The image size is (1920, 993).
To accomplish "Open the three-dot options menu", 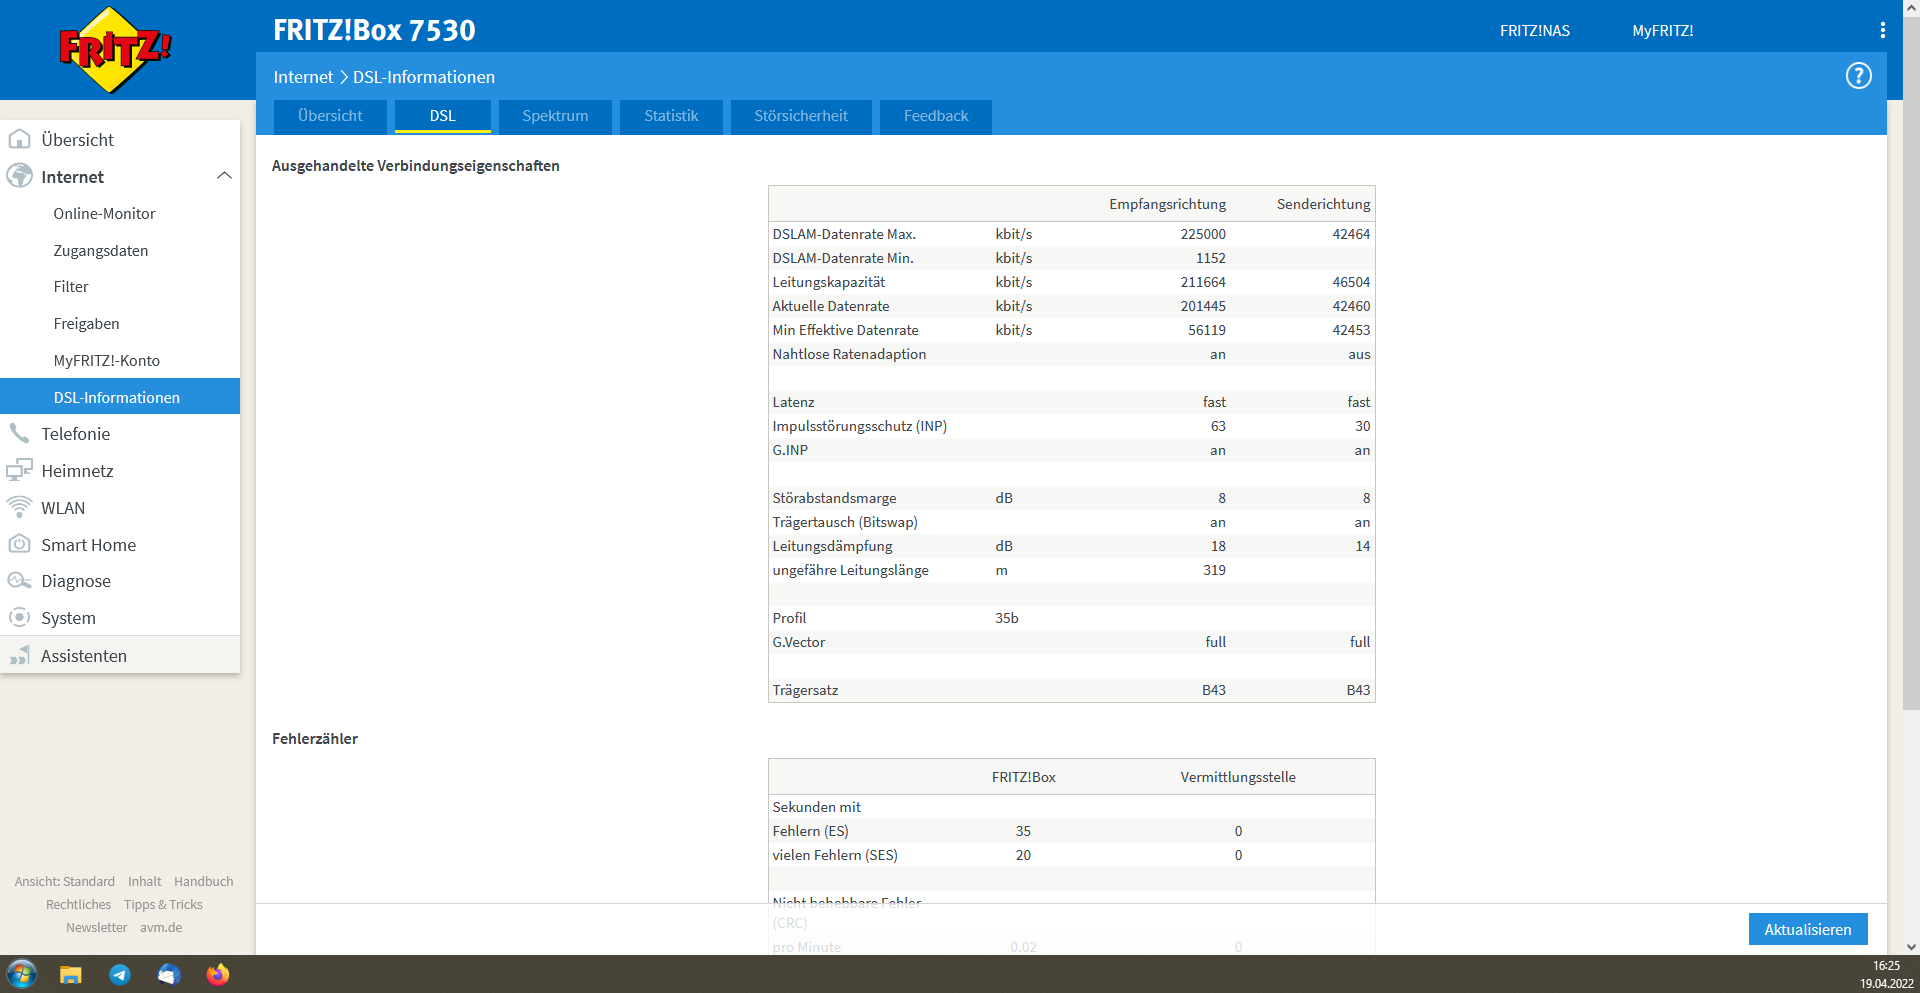I will (x=1882, y=31).
